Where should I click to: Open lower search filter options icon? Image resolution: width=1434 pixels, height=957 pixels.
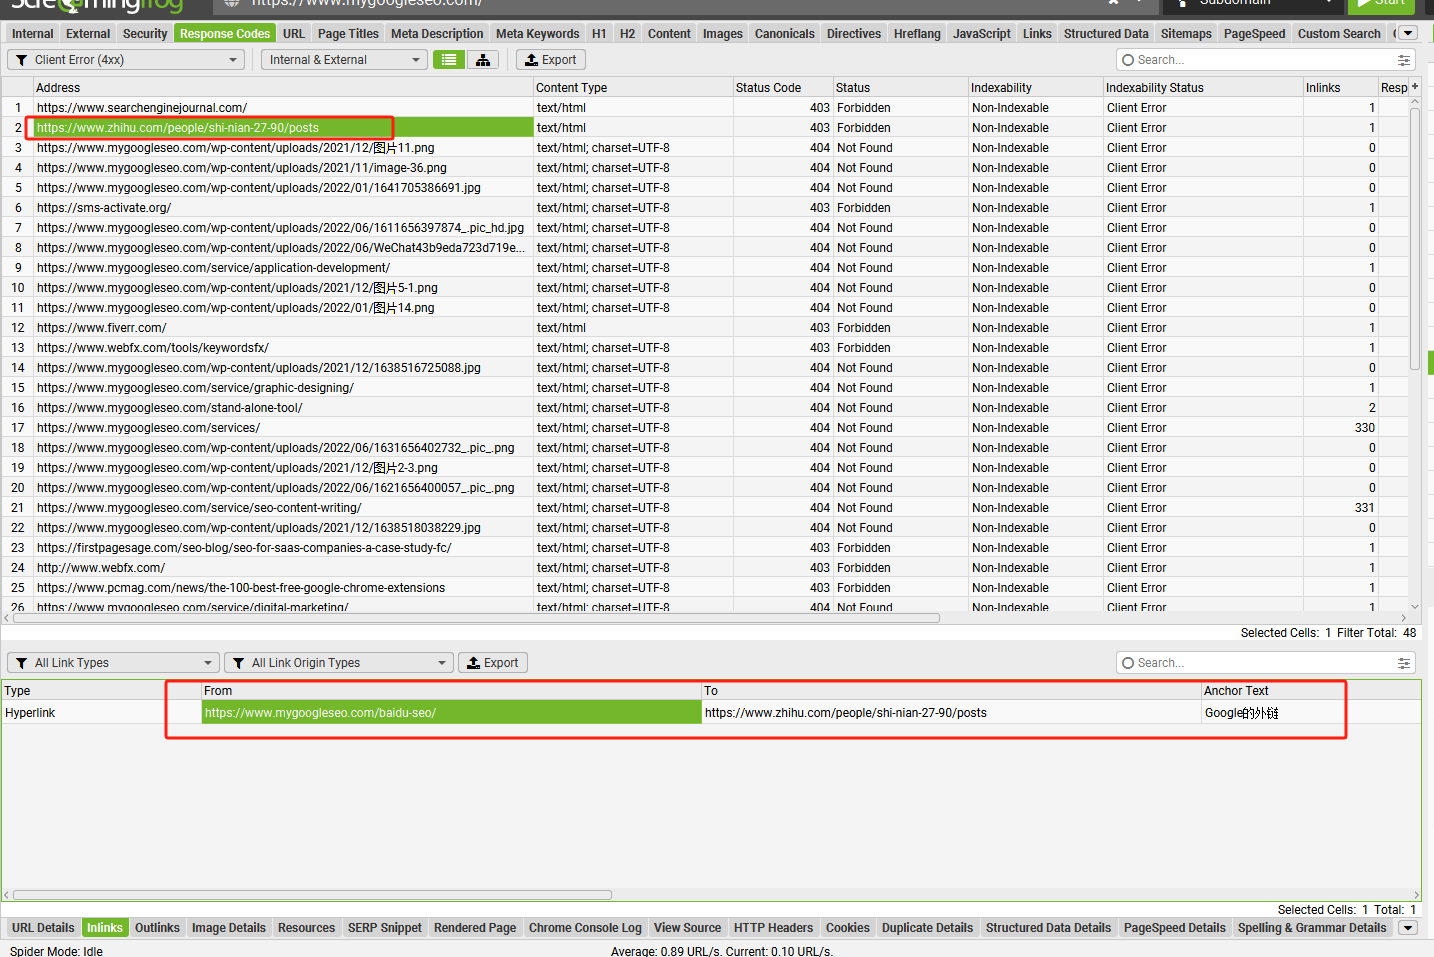[x=1404, y=663]
